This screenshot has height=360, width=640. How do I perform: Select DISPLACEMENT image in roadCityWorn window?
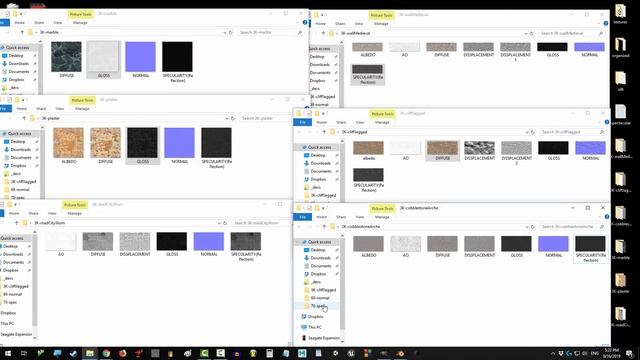click(135, 244)
